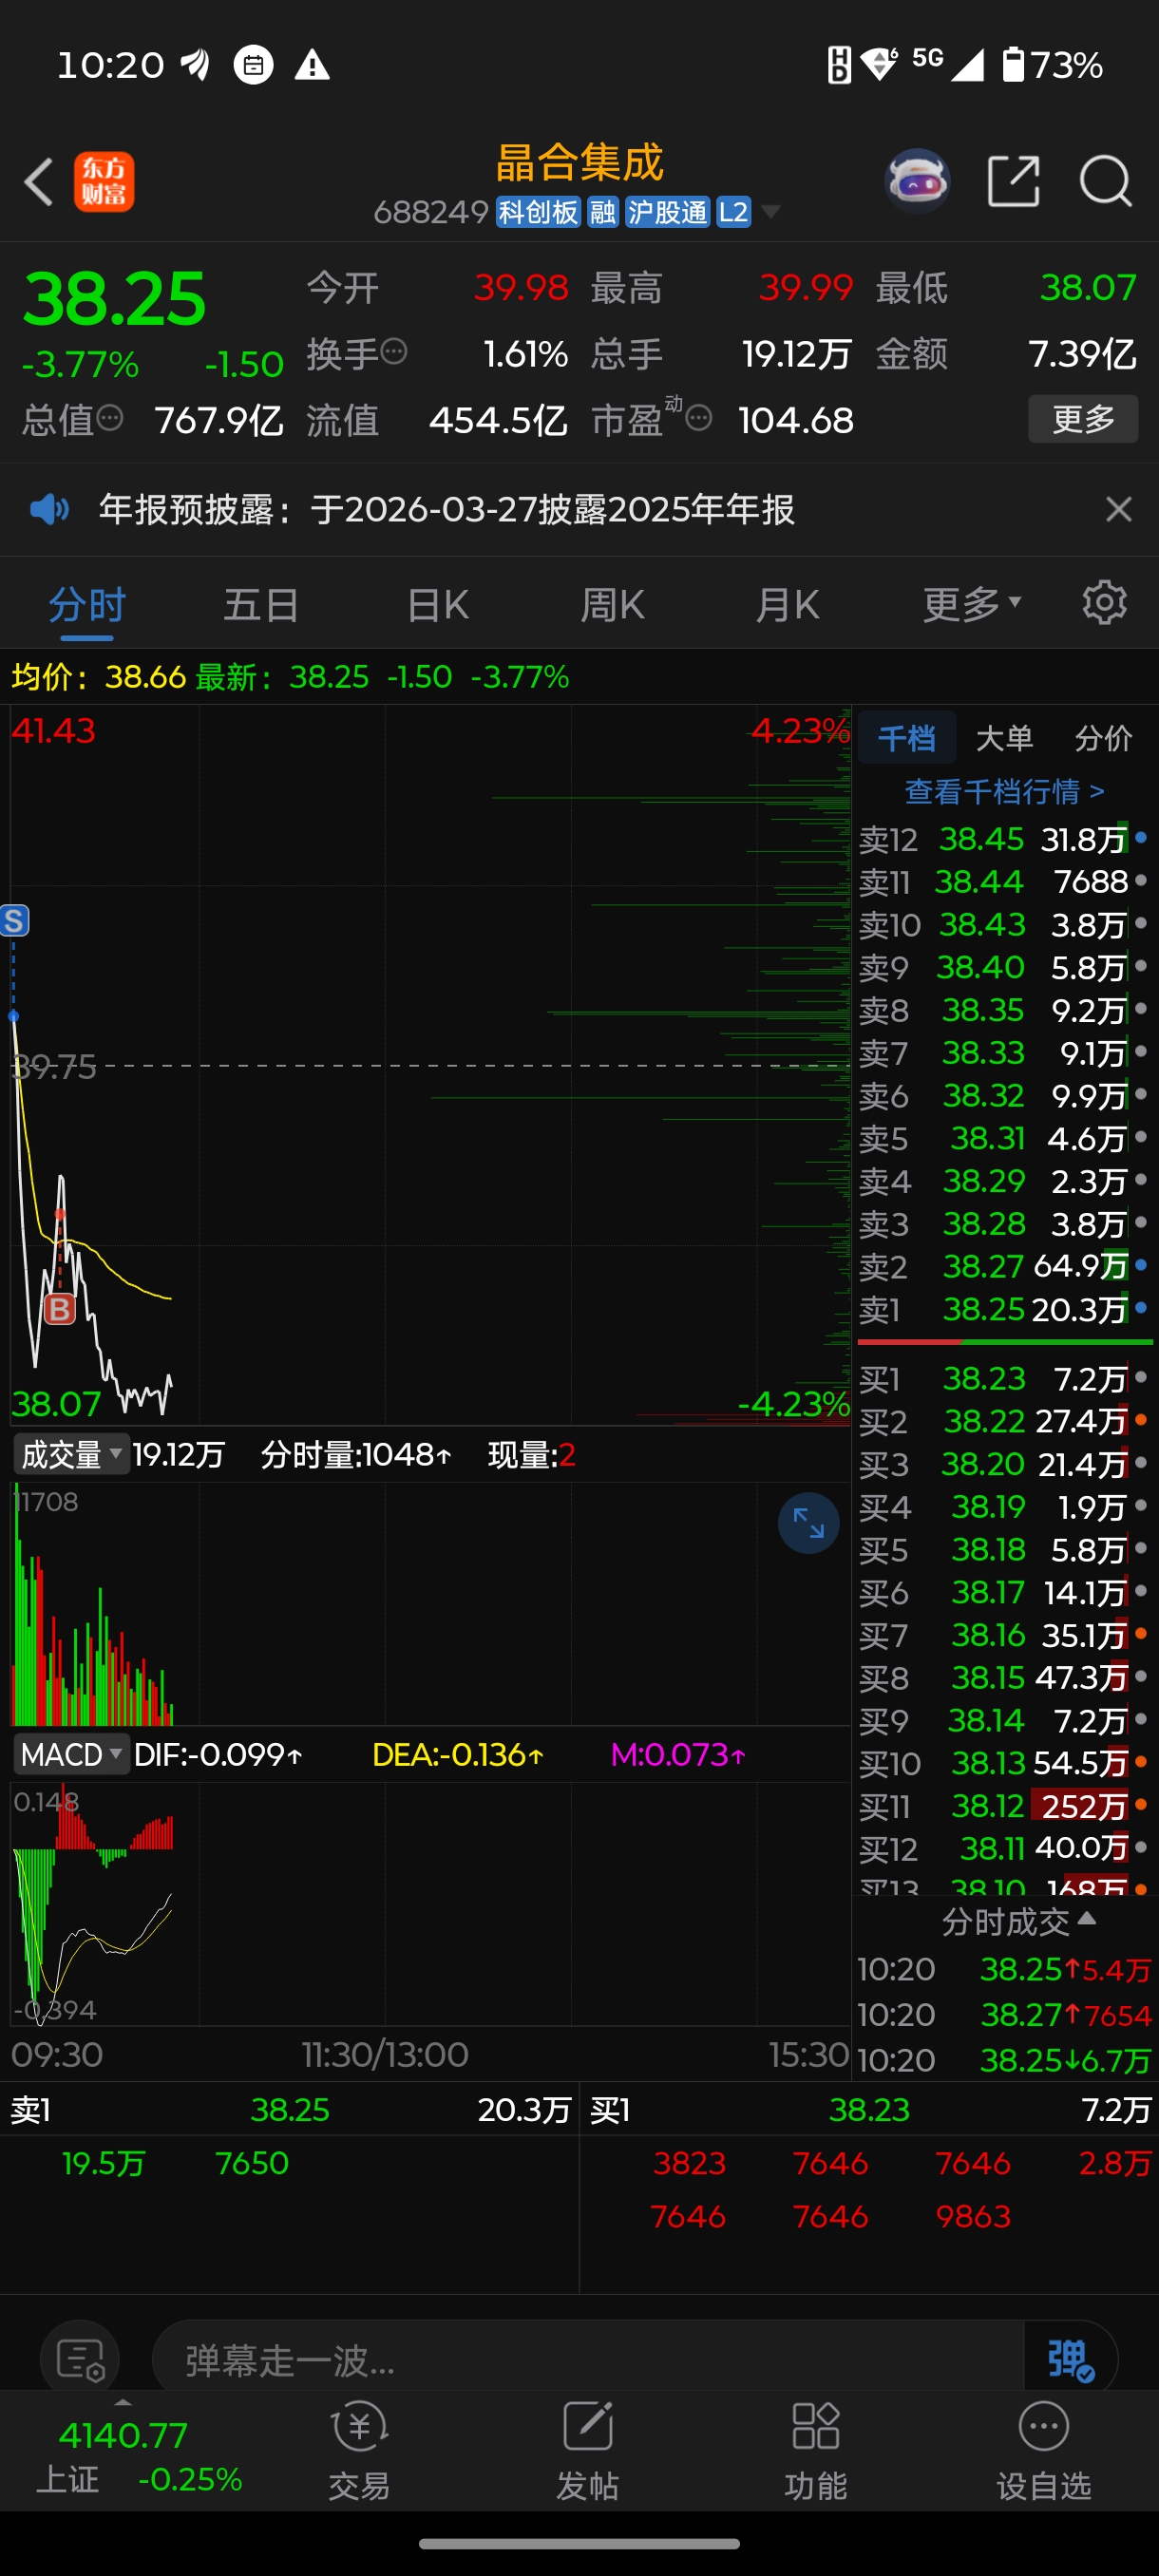Tap the back arrow icon
The width and height of the screenshot is (1159, 2576).
[38, 182]
